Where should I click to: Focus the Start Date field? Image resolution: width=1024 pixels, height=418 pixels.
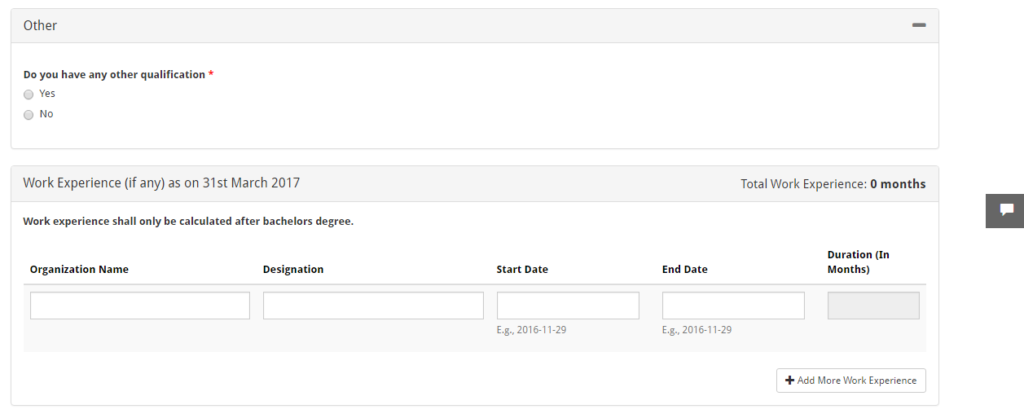click(568, 306)
